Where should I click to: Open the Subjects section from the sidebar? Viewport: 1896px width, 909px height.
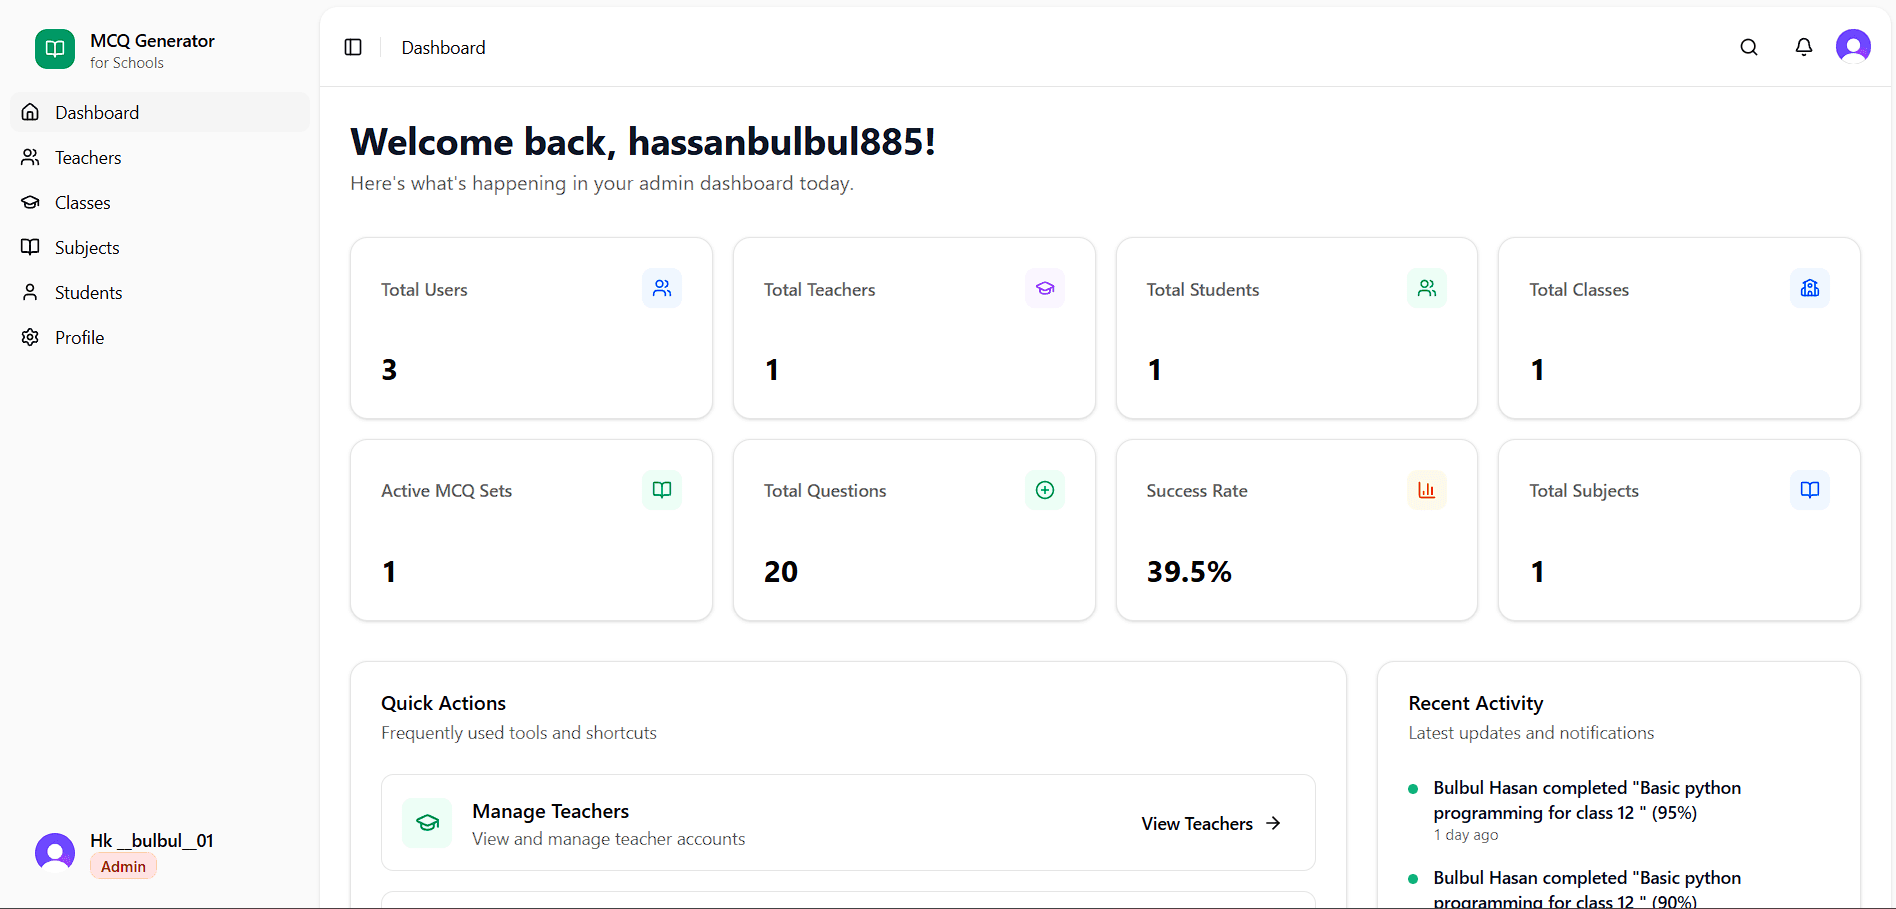pos(87,247)
